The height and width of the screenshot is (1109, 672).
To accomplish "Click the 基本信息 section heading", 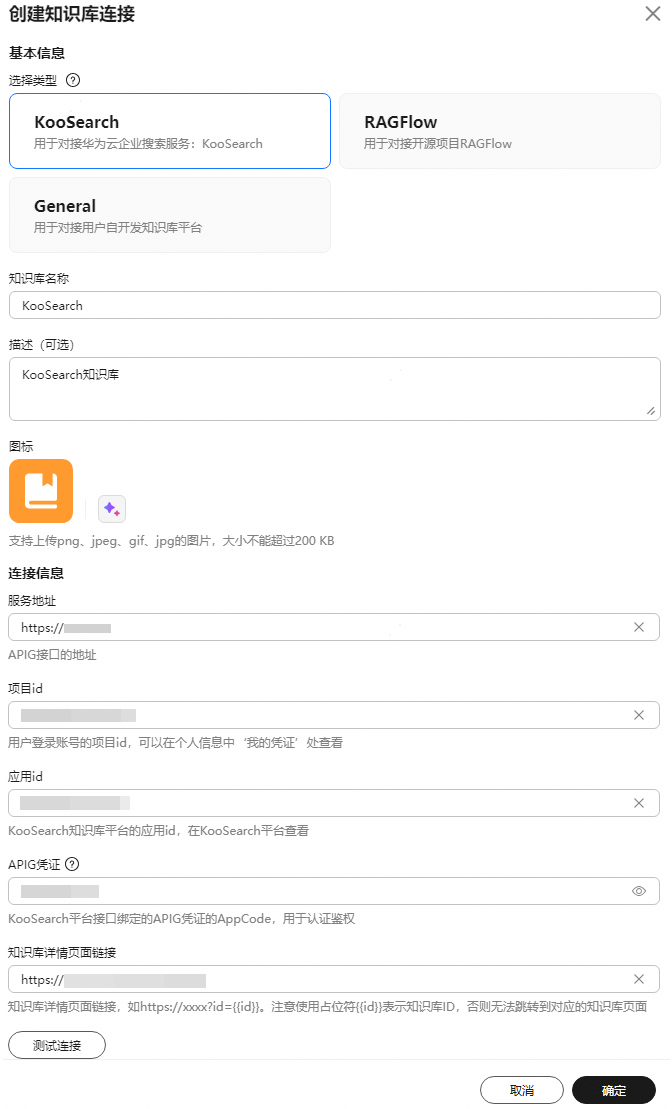I will [37, 53].
